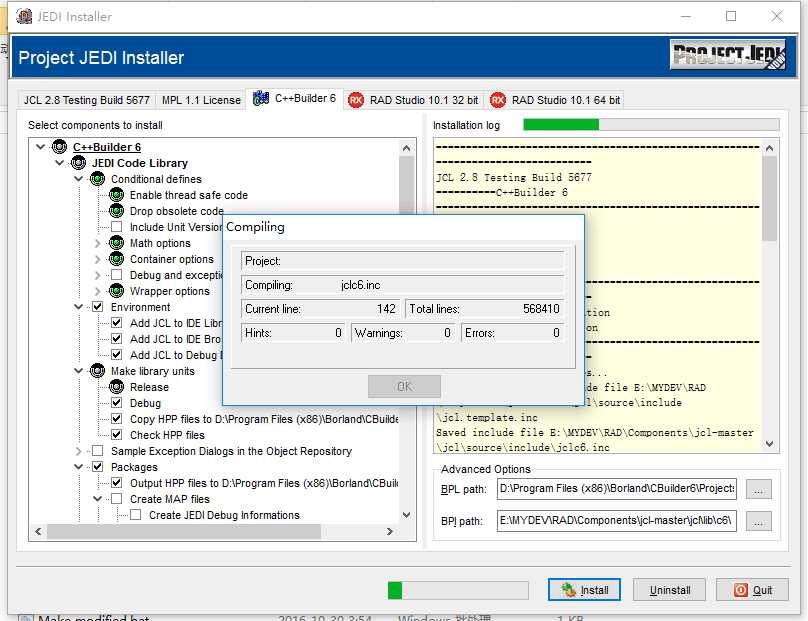Uncheck Copy HPP files checkbox

[117, 418]
